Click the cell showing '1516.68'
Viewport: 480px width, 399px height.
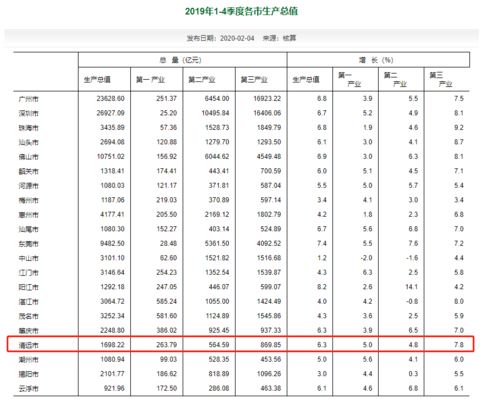(x=269, y=258)
